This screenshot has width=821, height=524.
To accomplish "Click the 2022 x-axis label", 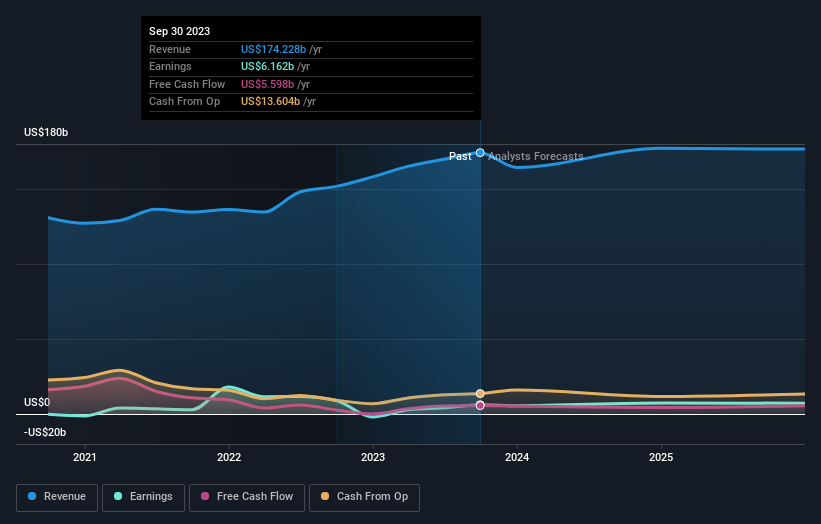I will (229, 458).
